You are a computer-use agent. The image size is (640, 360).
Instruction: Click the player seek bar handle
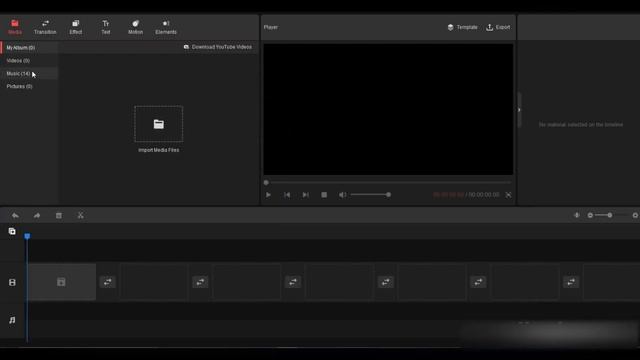(266, 182)
